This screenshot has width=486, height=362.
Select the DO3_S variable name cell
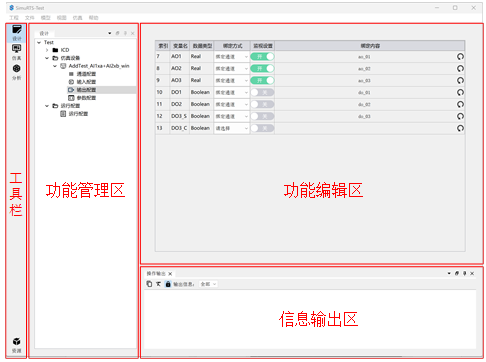[x=179, y=116]
